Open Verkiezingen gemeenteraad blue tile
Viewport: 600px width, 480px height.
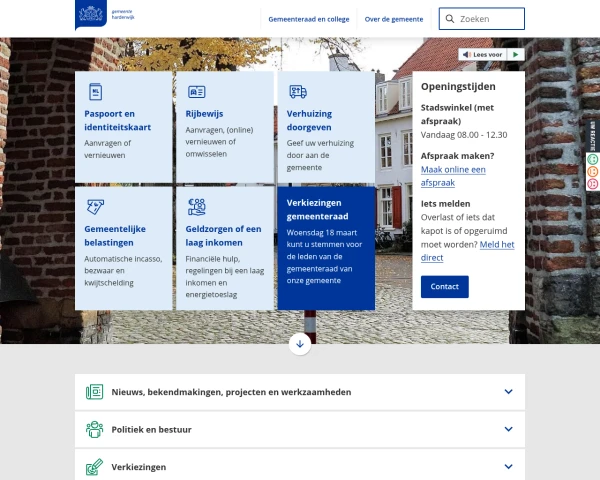(326, 248)
